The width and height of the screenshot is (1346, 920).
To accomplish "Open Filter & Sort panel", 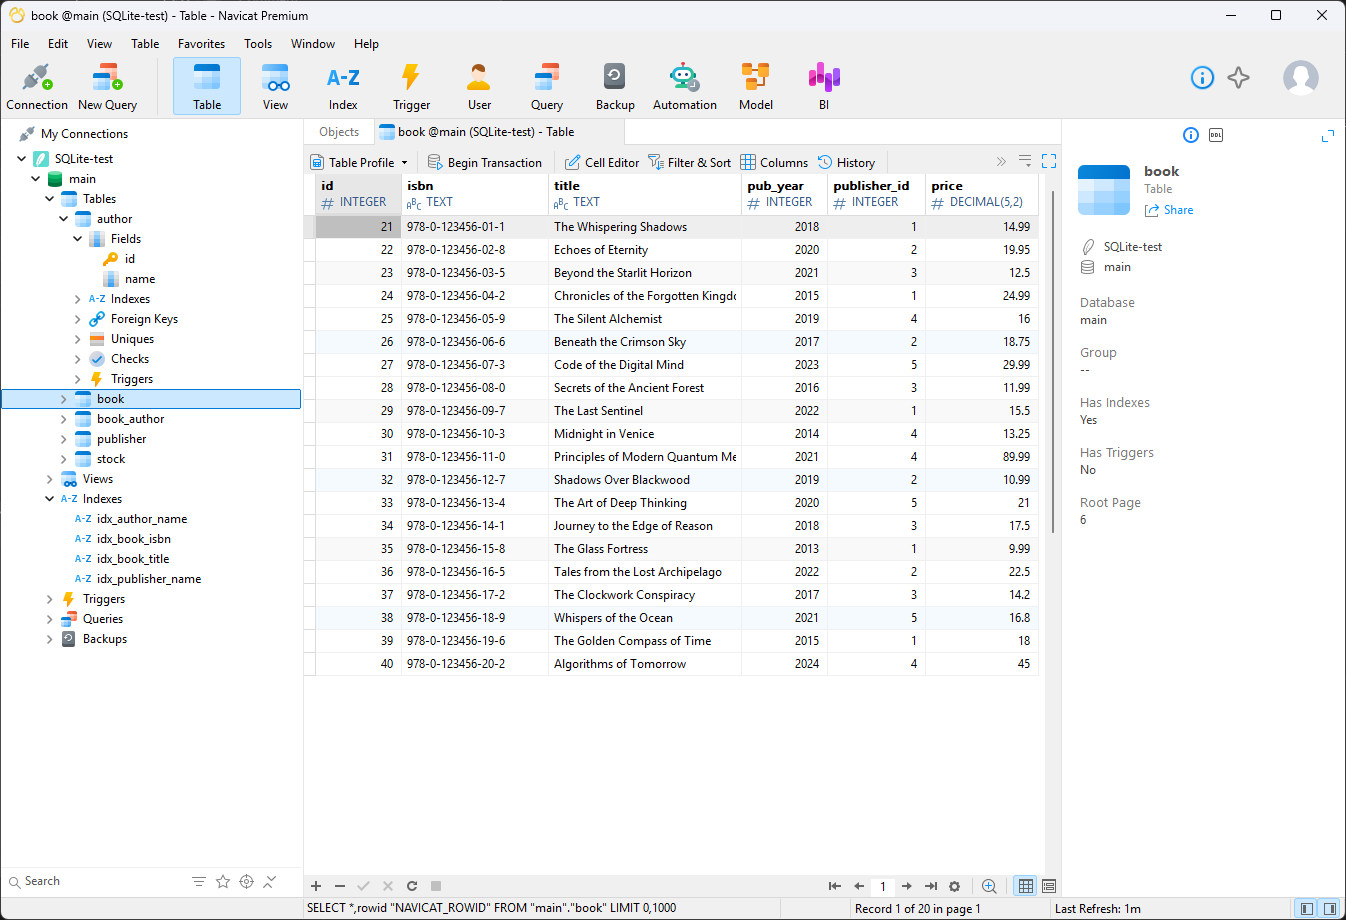I will [689, 162].
